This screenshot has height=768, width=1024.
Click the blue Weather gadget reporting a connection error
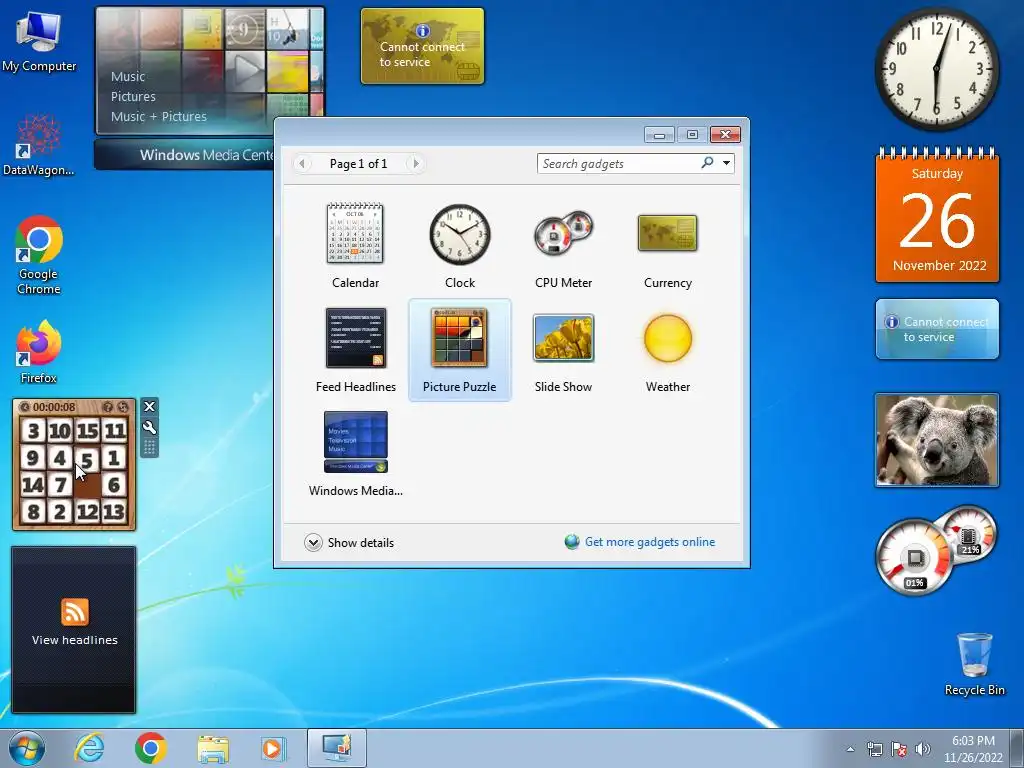tap(937, 329)
